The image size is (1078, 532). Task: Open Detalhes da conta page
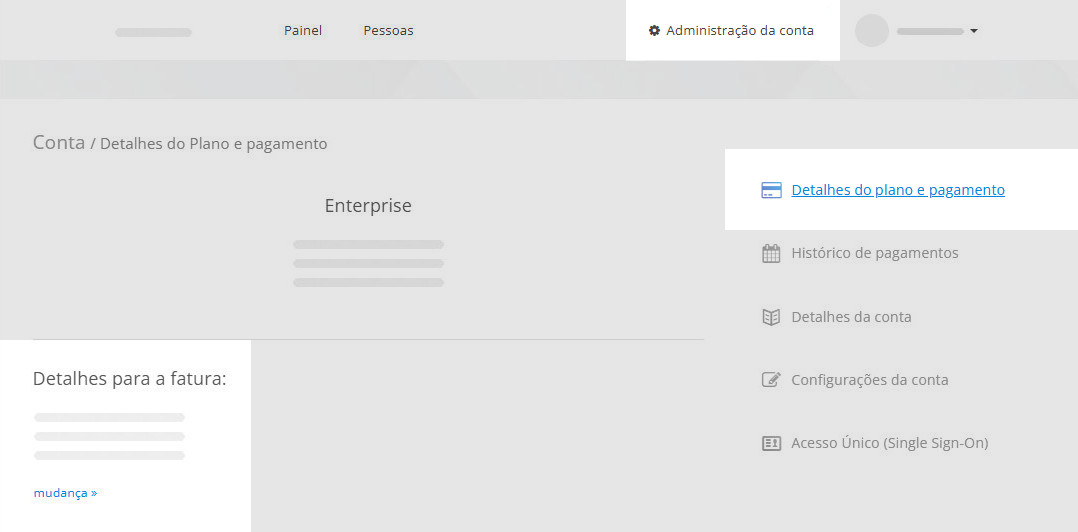tap(851, 318)
